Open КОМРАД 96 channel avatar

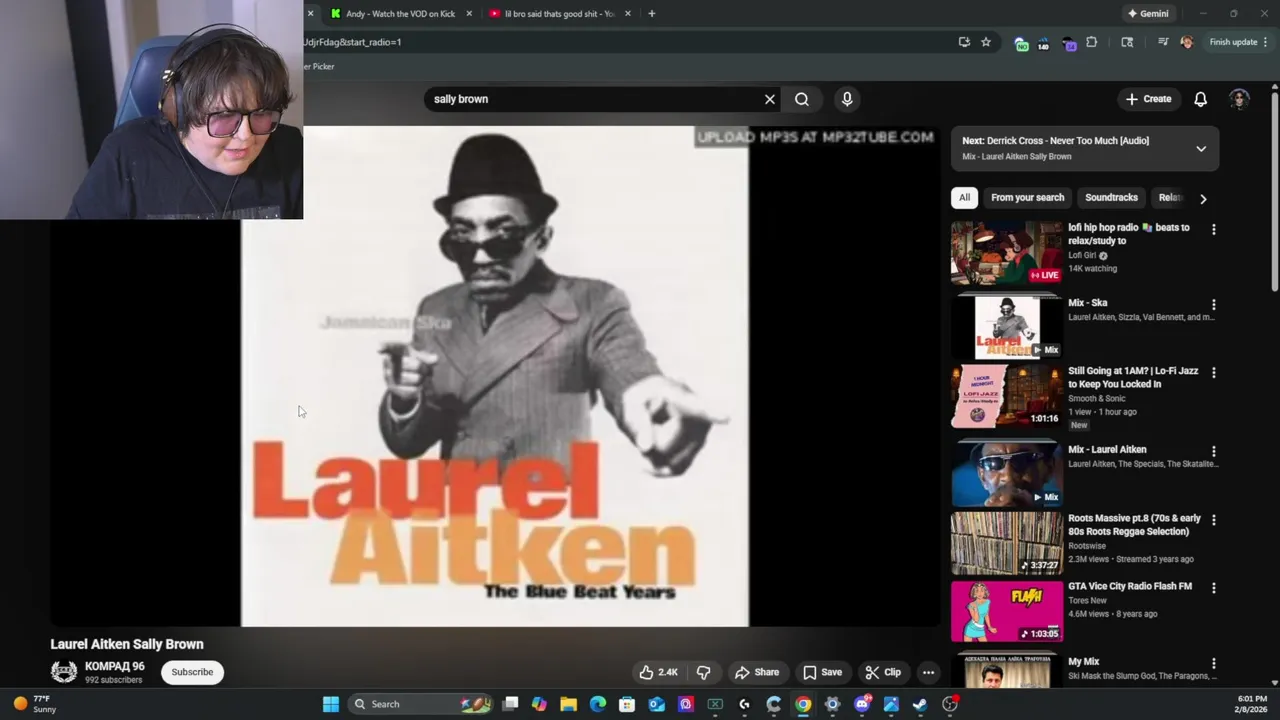click(x=64, y=672)
